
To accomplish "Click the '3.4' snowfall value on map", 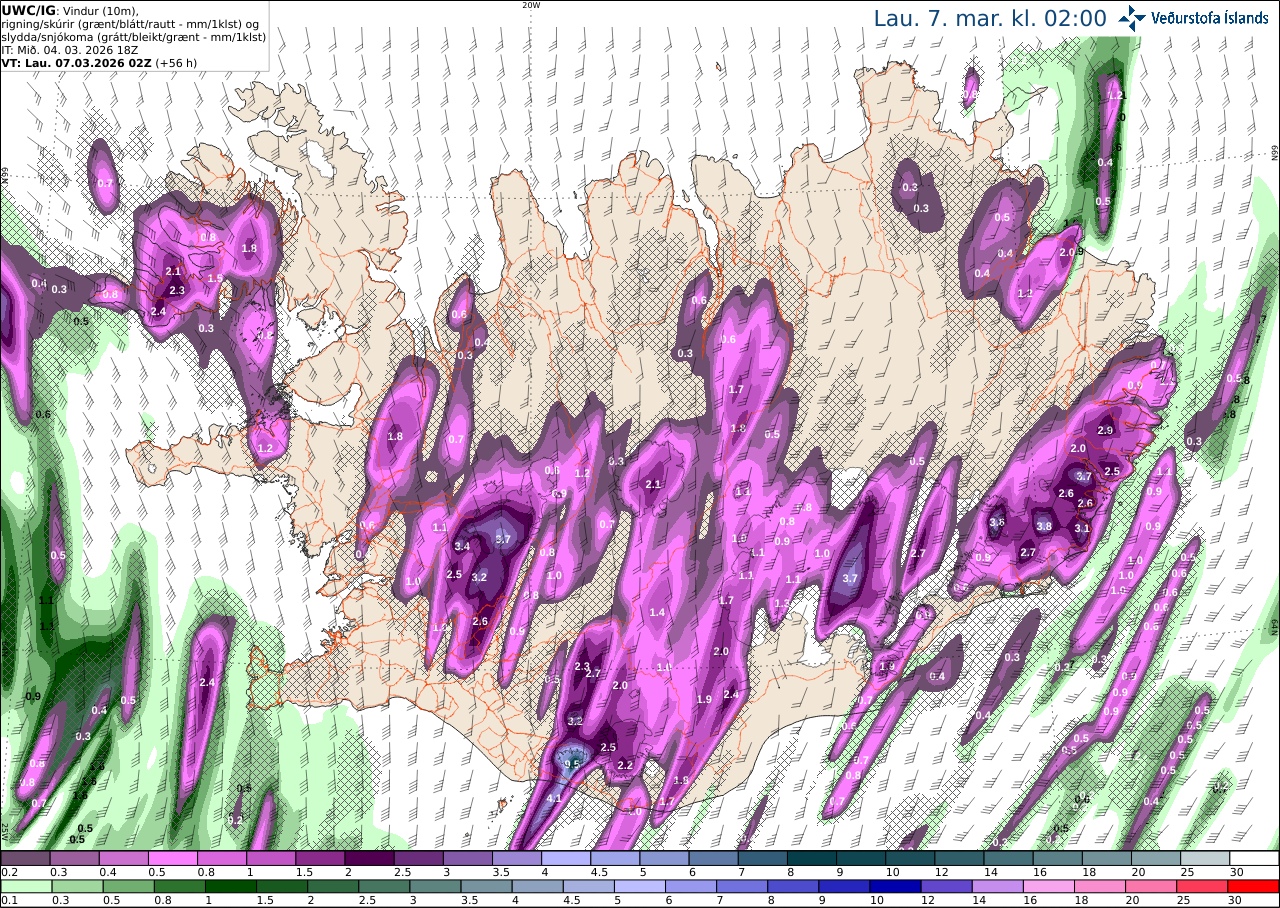I will point(462,547).
